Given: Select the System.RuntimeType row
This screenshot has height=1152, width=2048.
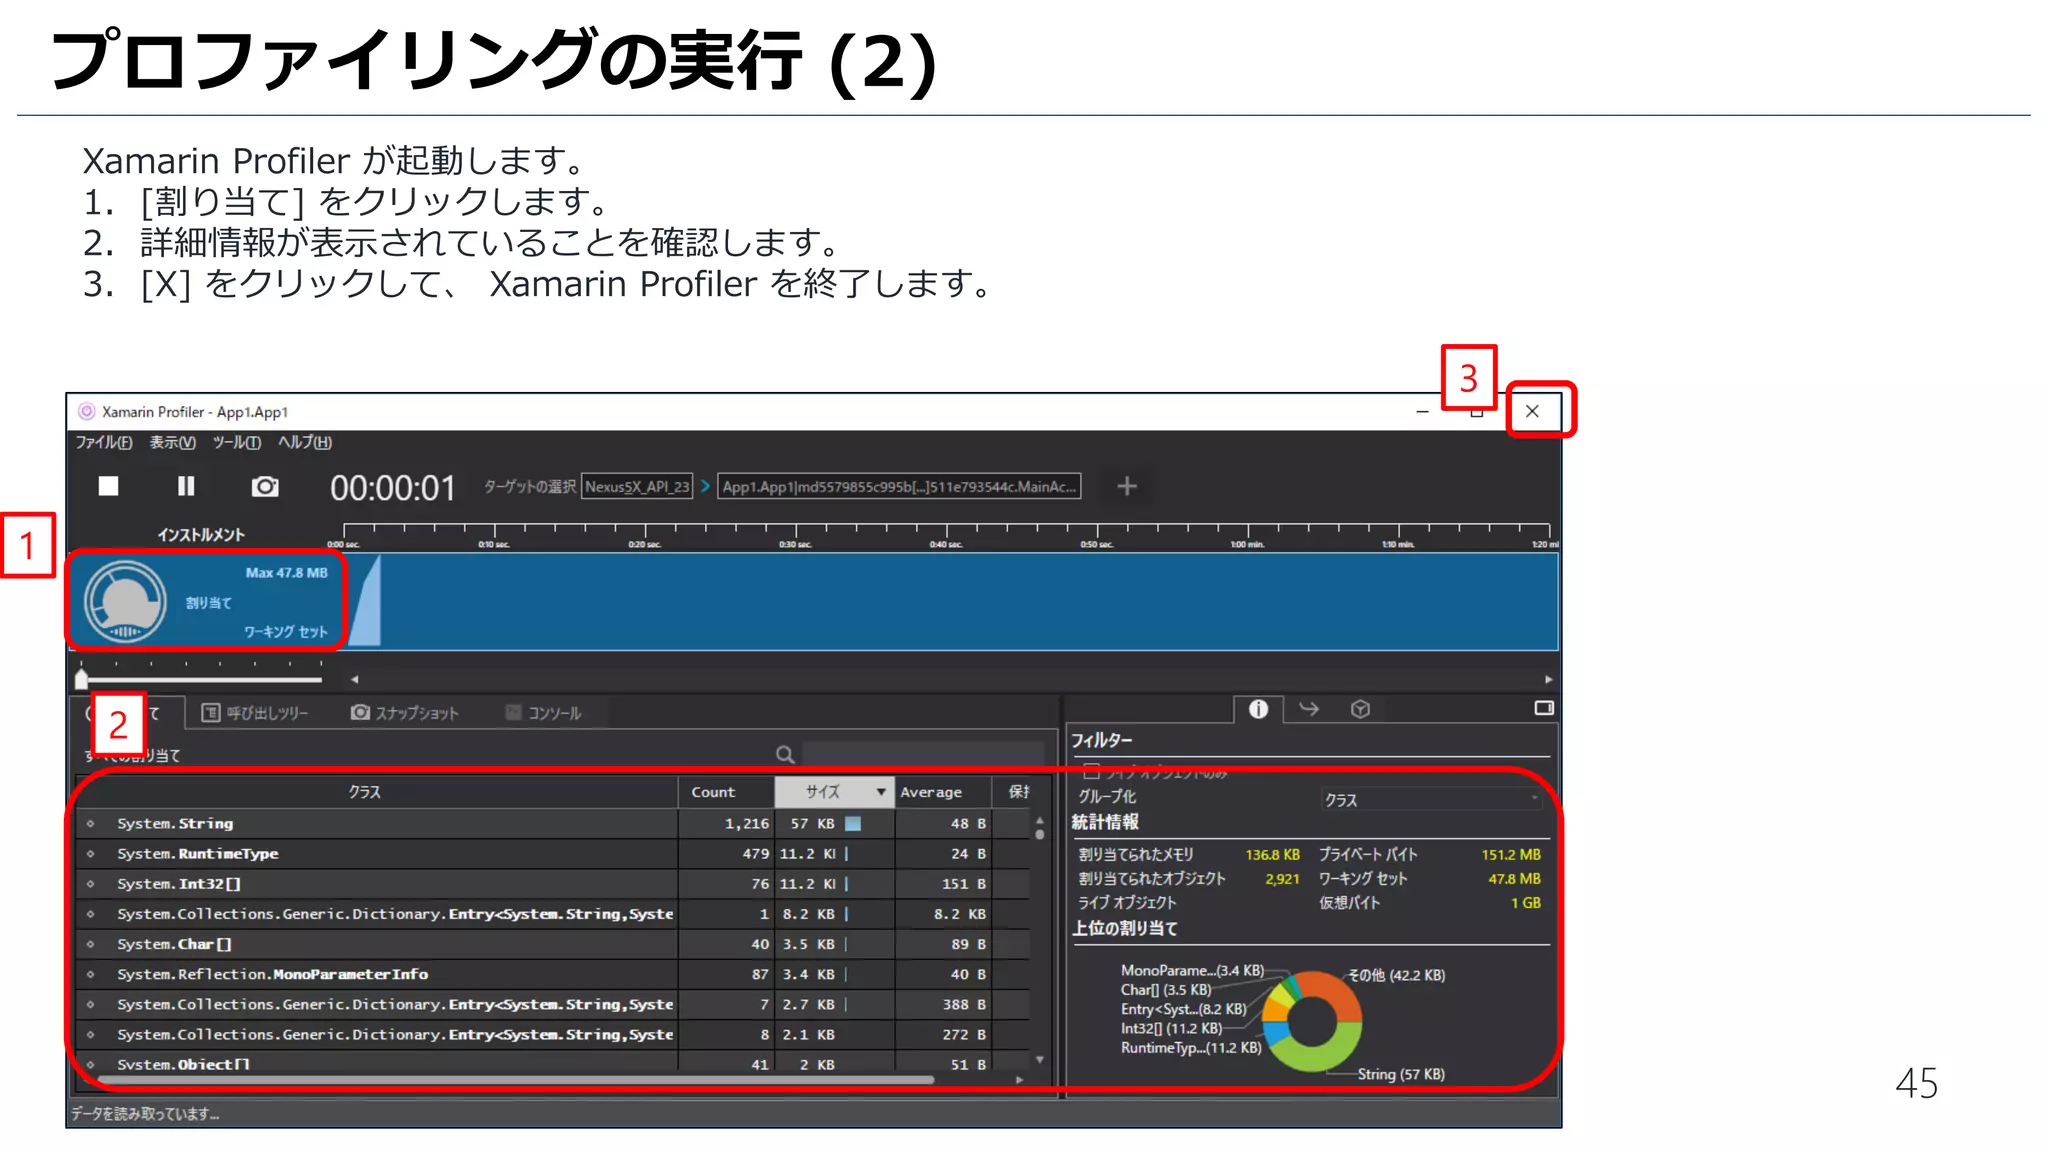Looking at the screenshot, I should (x=553, y=853).
